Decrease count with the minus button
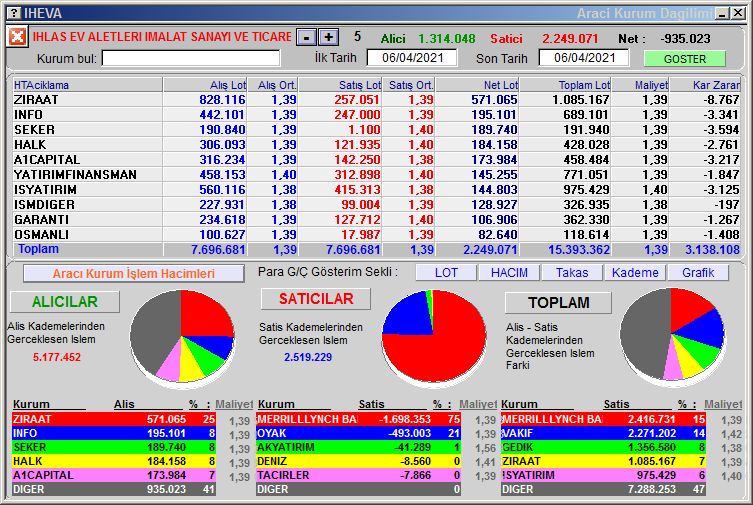Screen dimensions: 753x505 (x=306, y=37)
